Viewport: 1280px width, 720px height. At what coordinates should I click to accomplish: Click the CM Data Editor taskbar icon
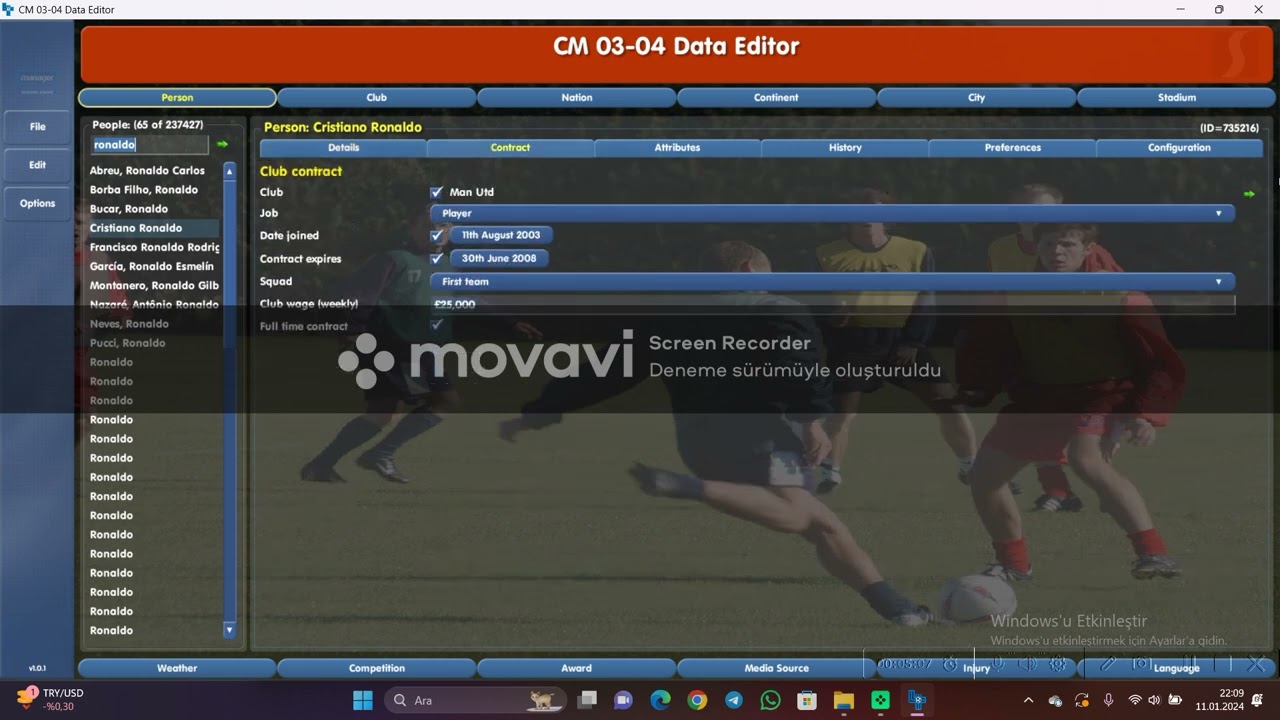click(917, 700)
